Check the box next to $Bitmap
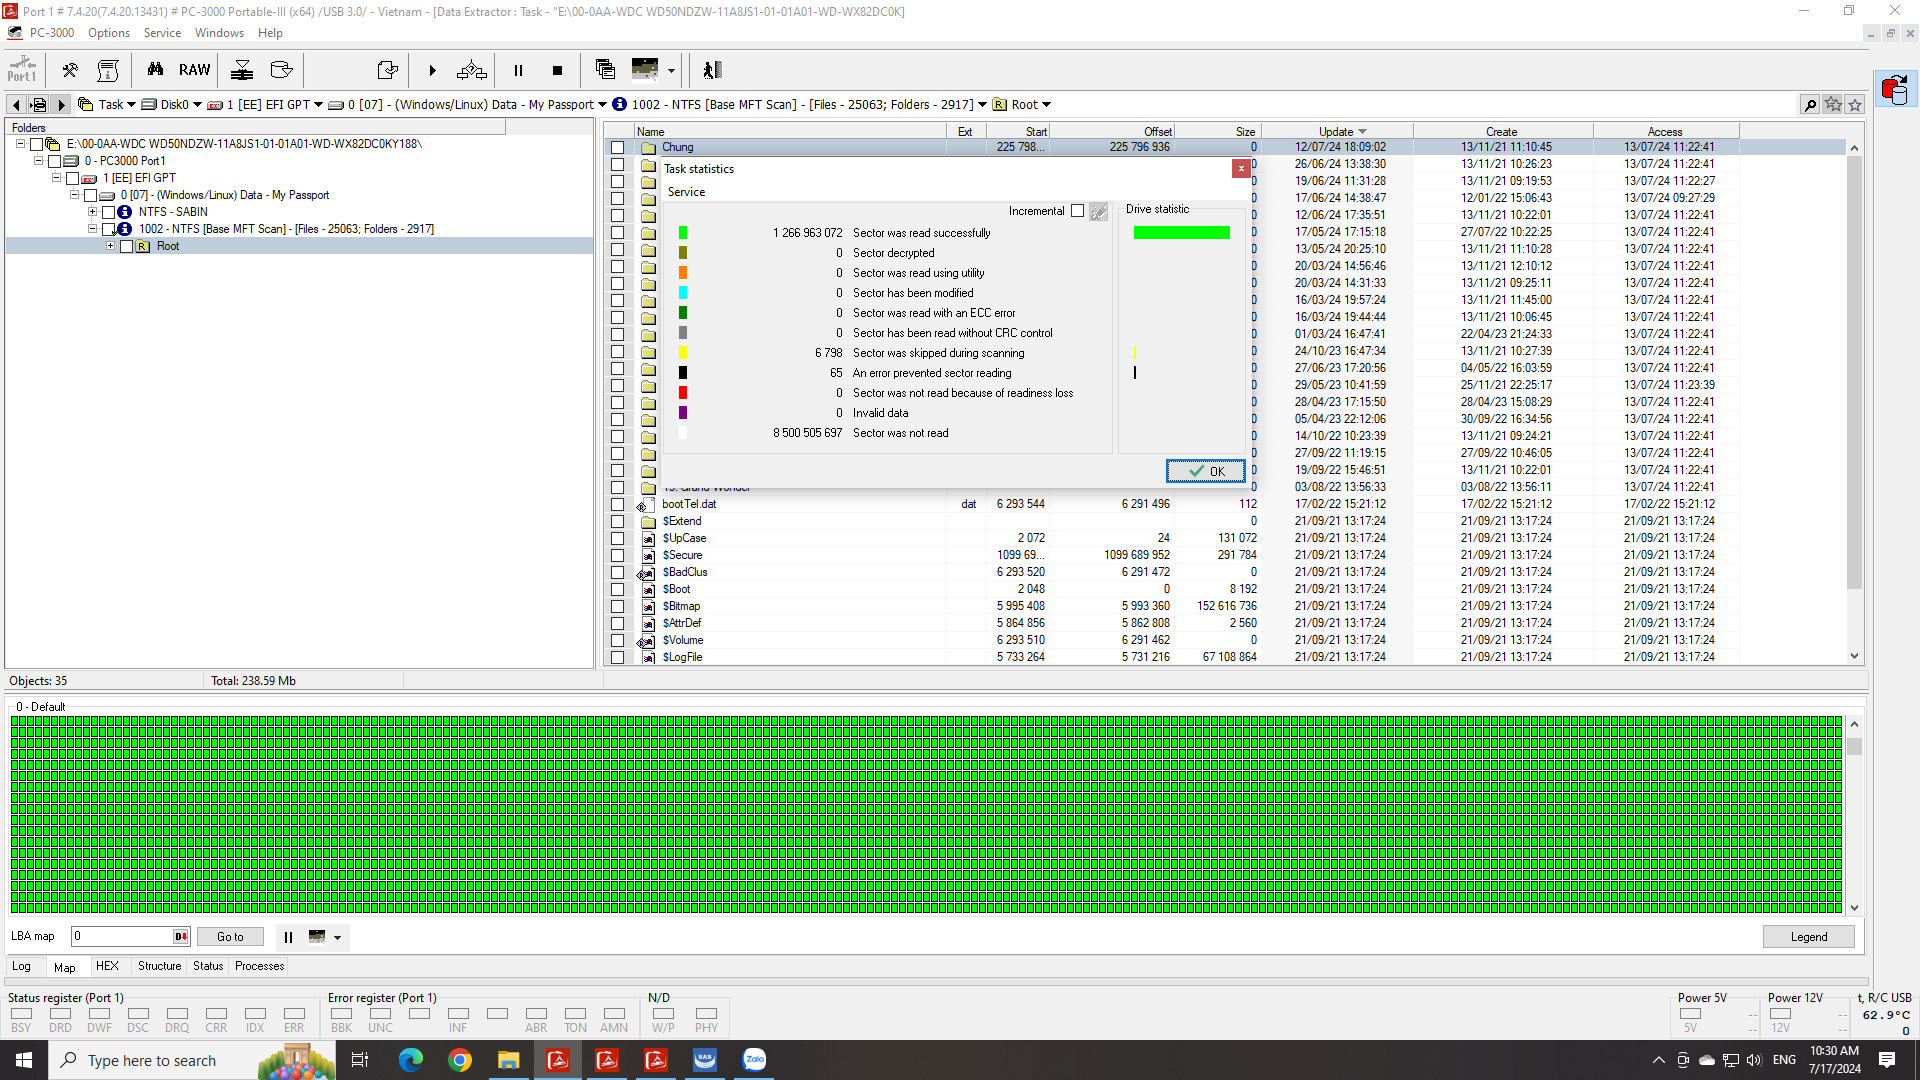The height and width of the screenshot is (1080, 1920). (618, 607)
